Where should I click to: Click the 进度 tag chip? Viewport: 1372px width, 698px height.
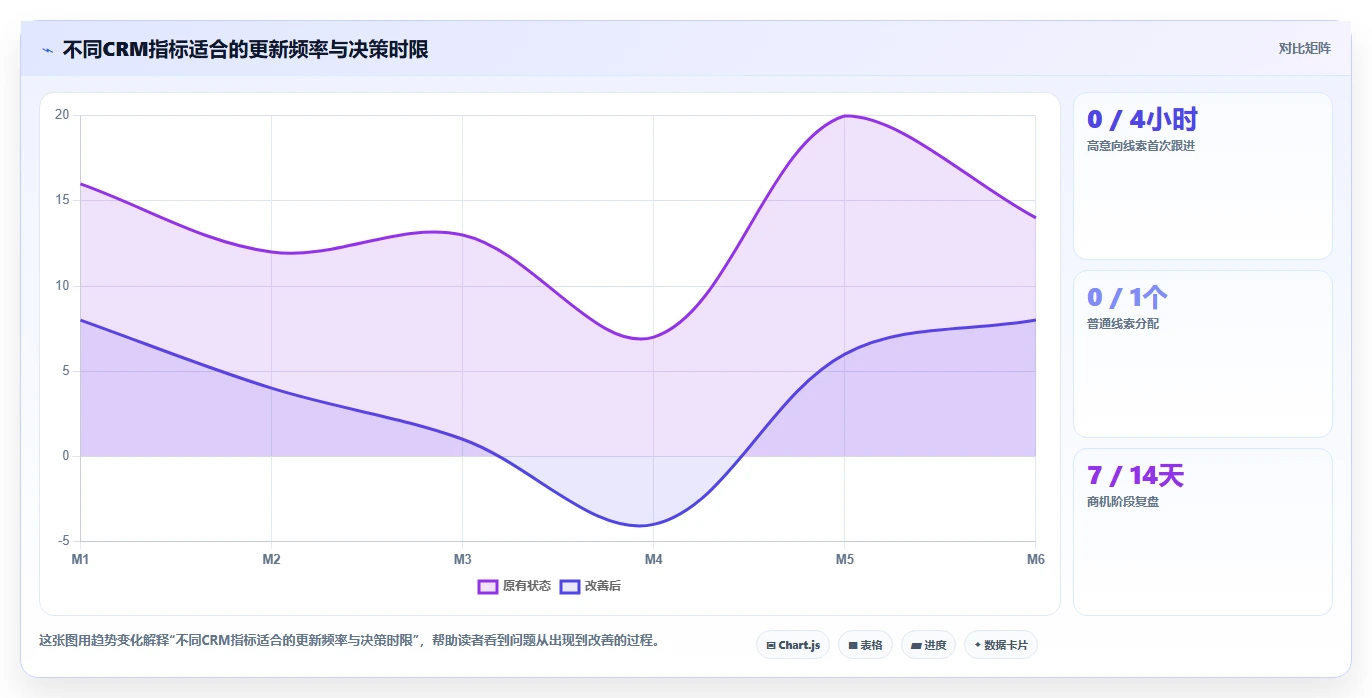(929, 645)
